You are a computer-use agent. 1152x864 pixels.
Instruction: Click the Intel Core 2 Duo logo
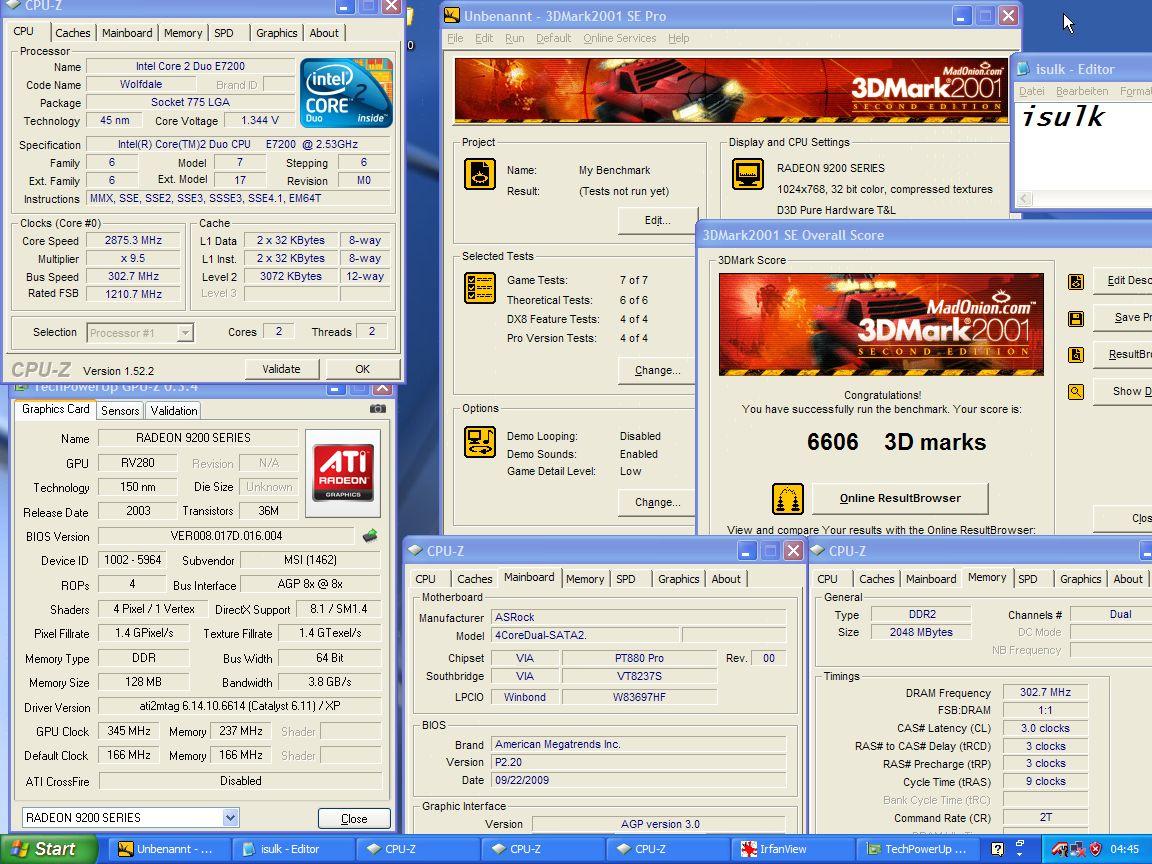click(x=346, y=93)
